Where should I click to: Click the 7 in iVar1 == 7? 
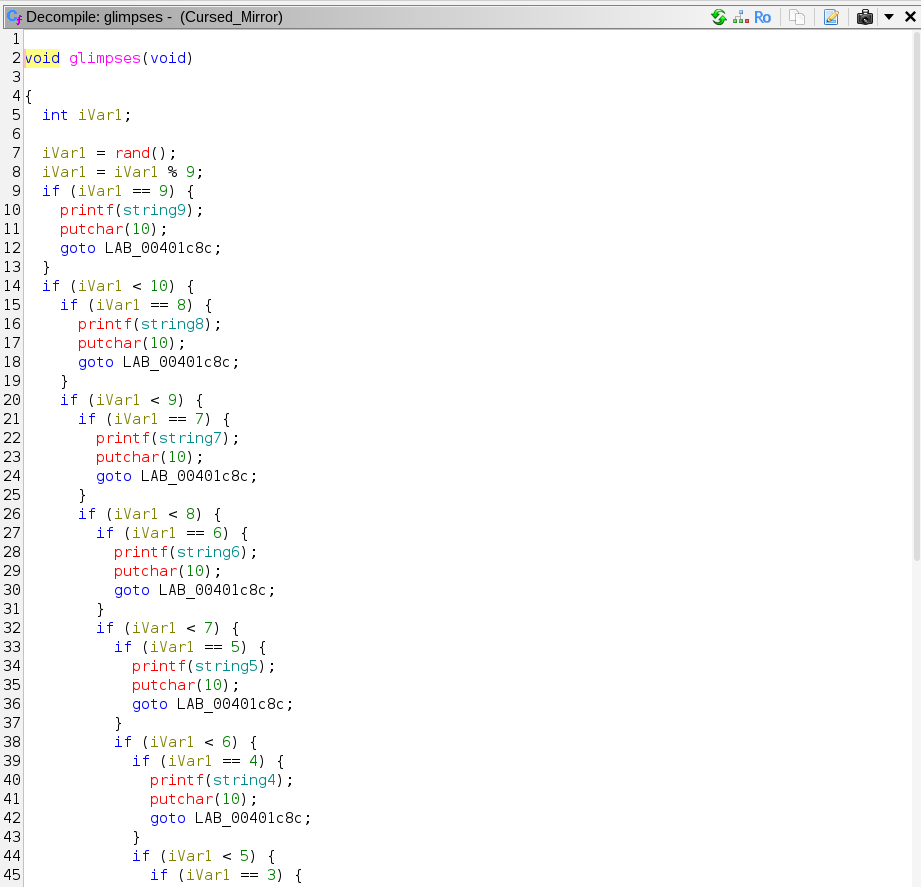coord(200,419)
